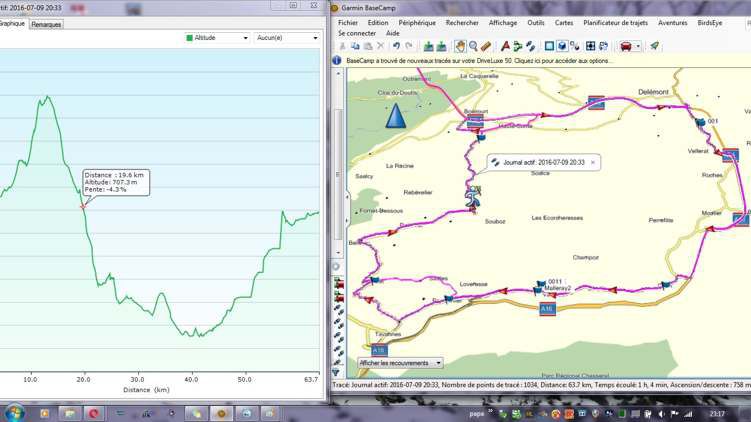751x422 pixels.
Task: Switch to the Remarques tab
Action: 46,24
